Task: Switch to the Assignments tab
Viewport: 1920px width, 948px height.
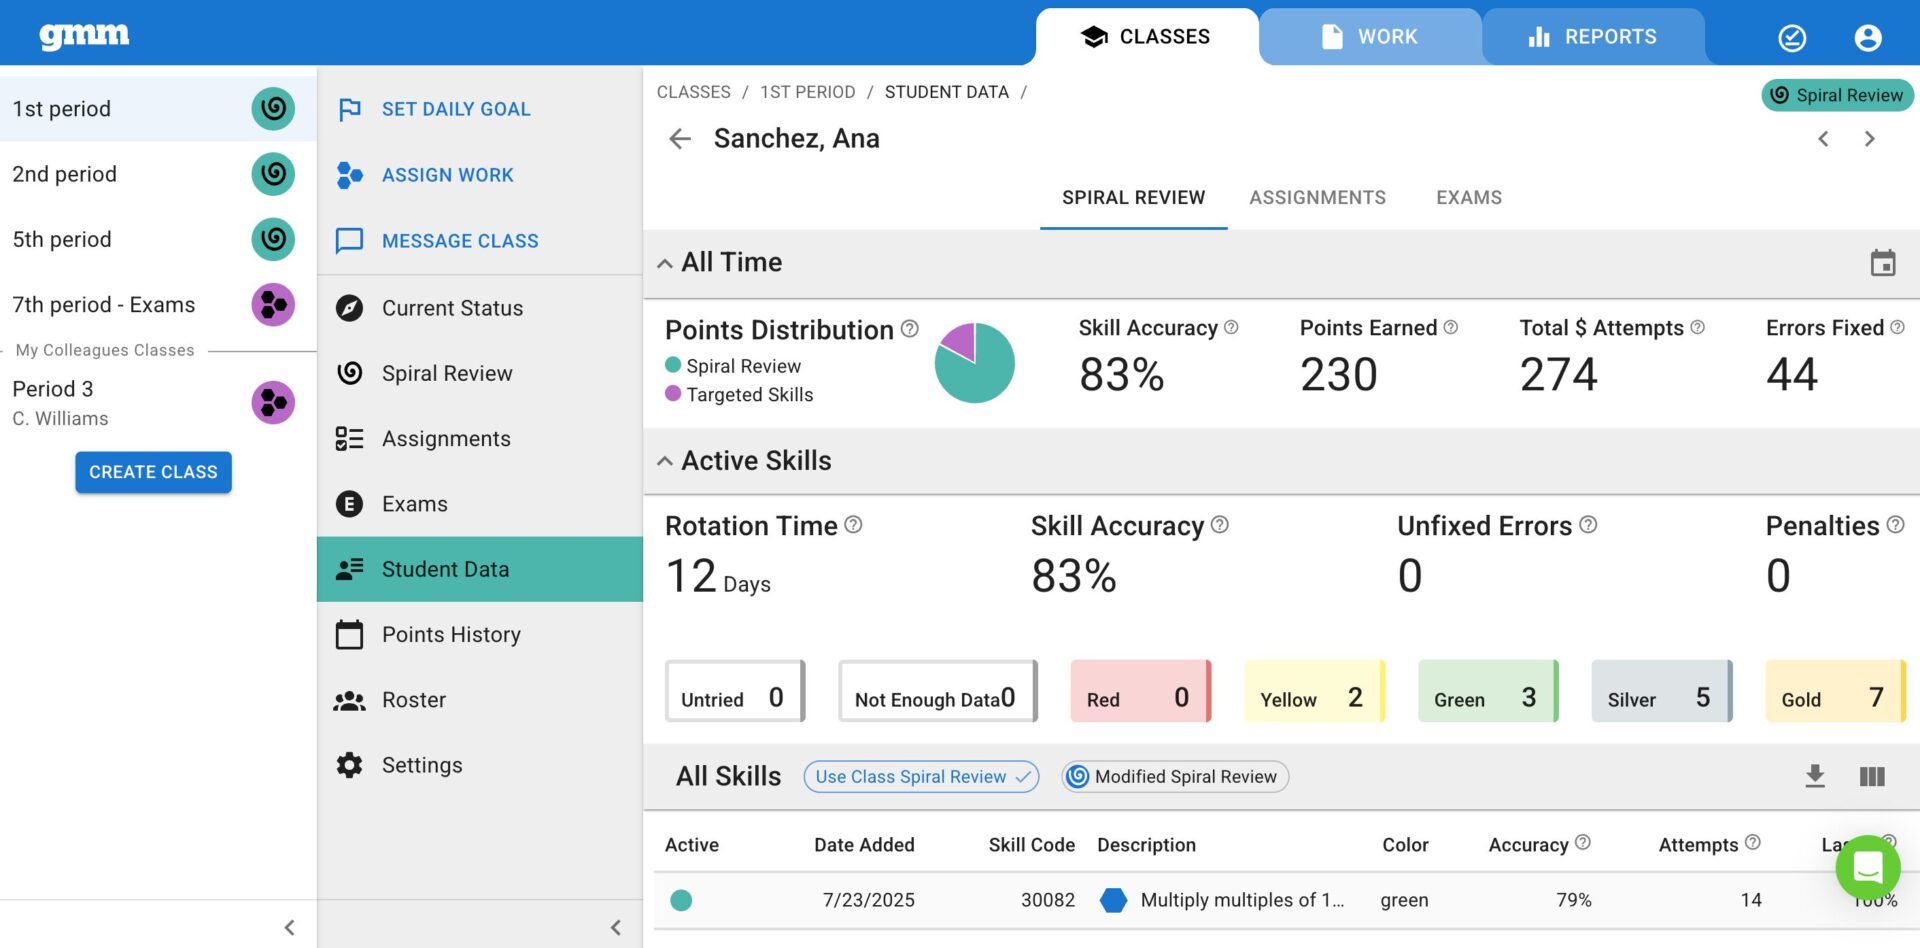Action: coord(1317,198)
